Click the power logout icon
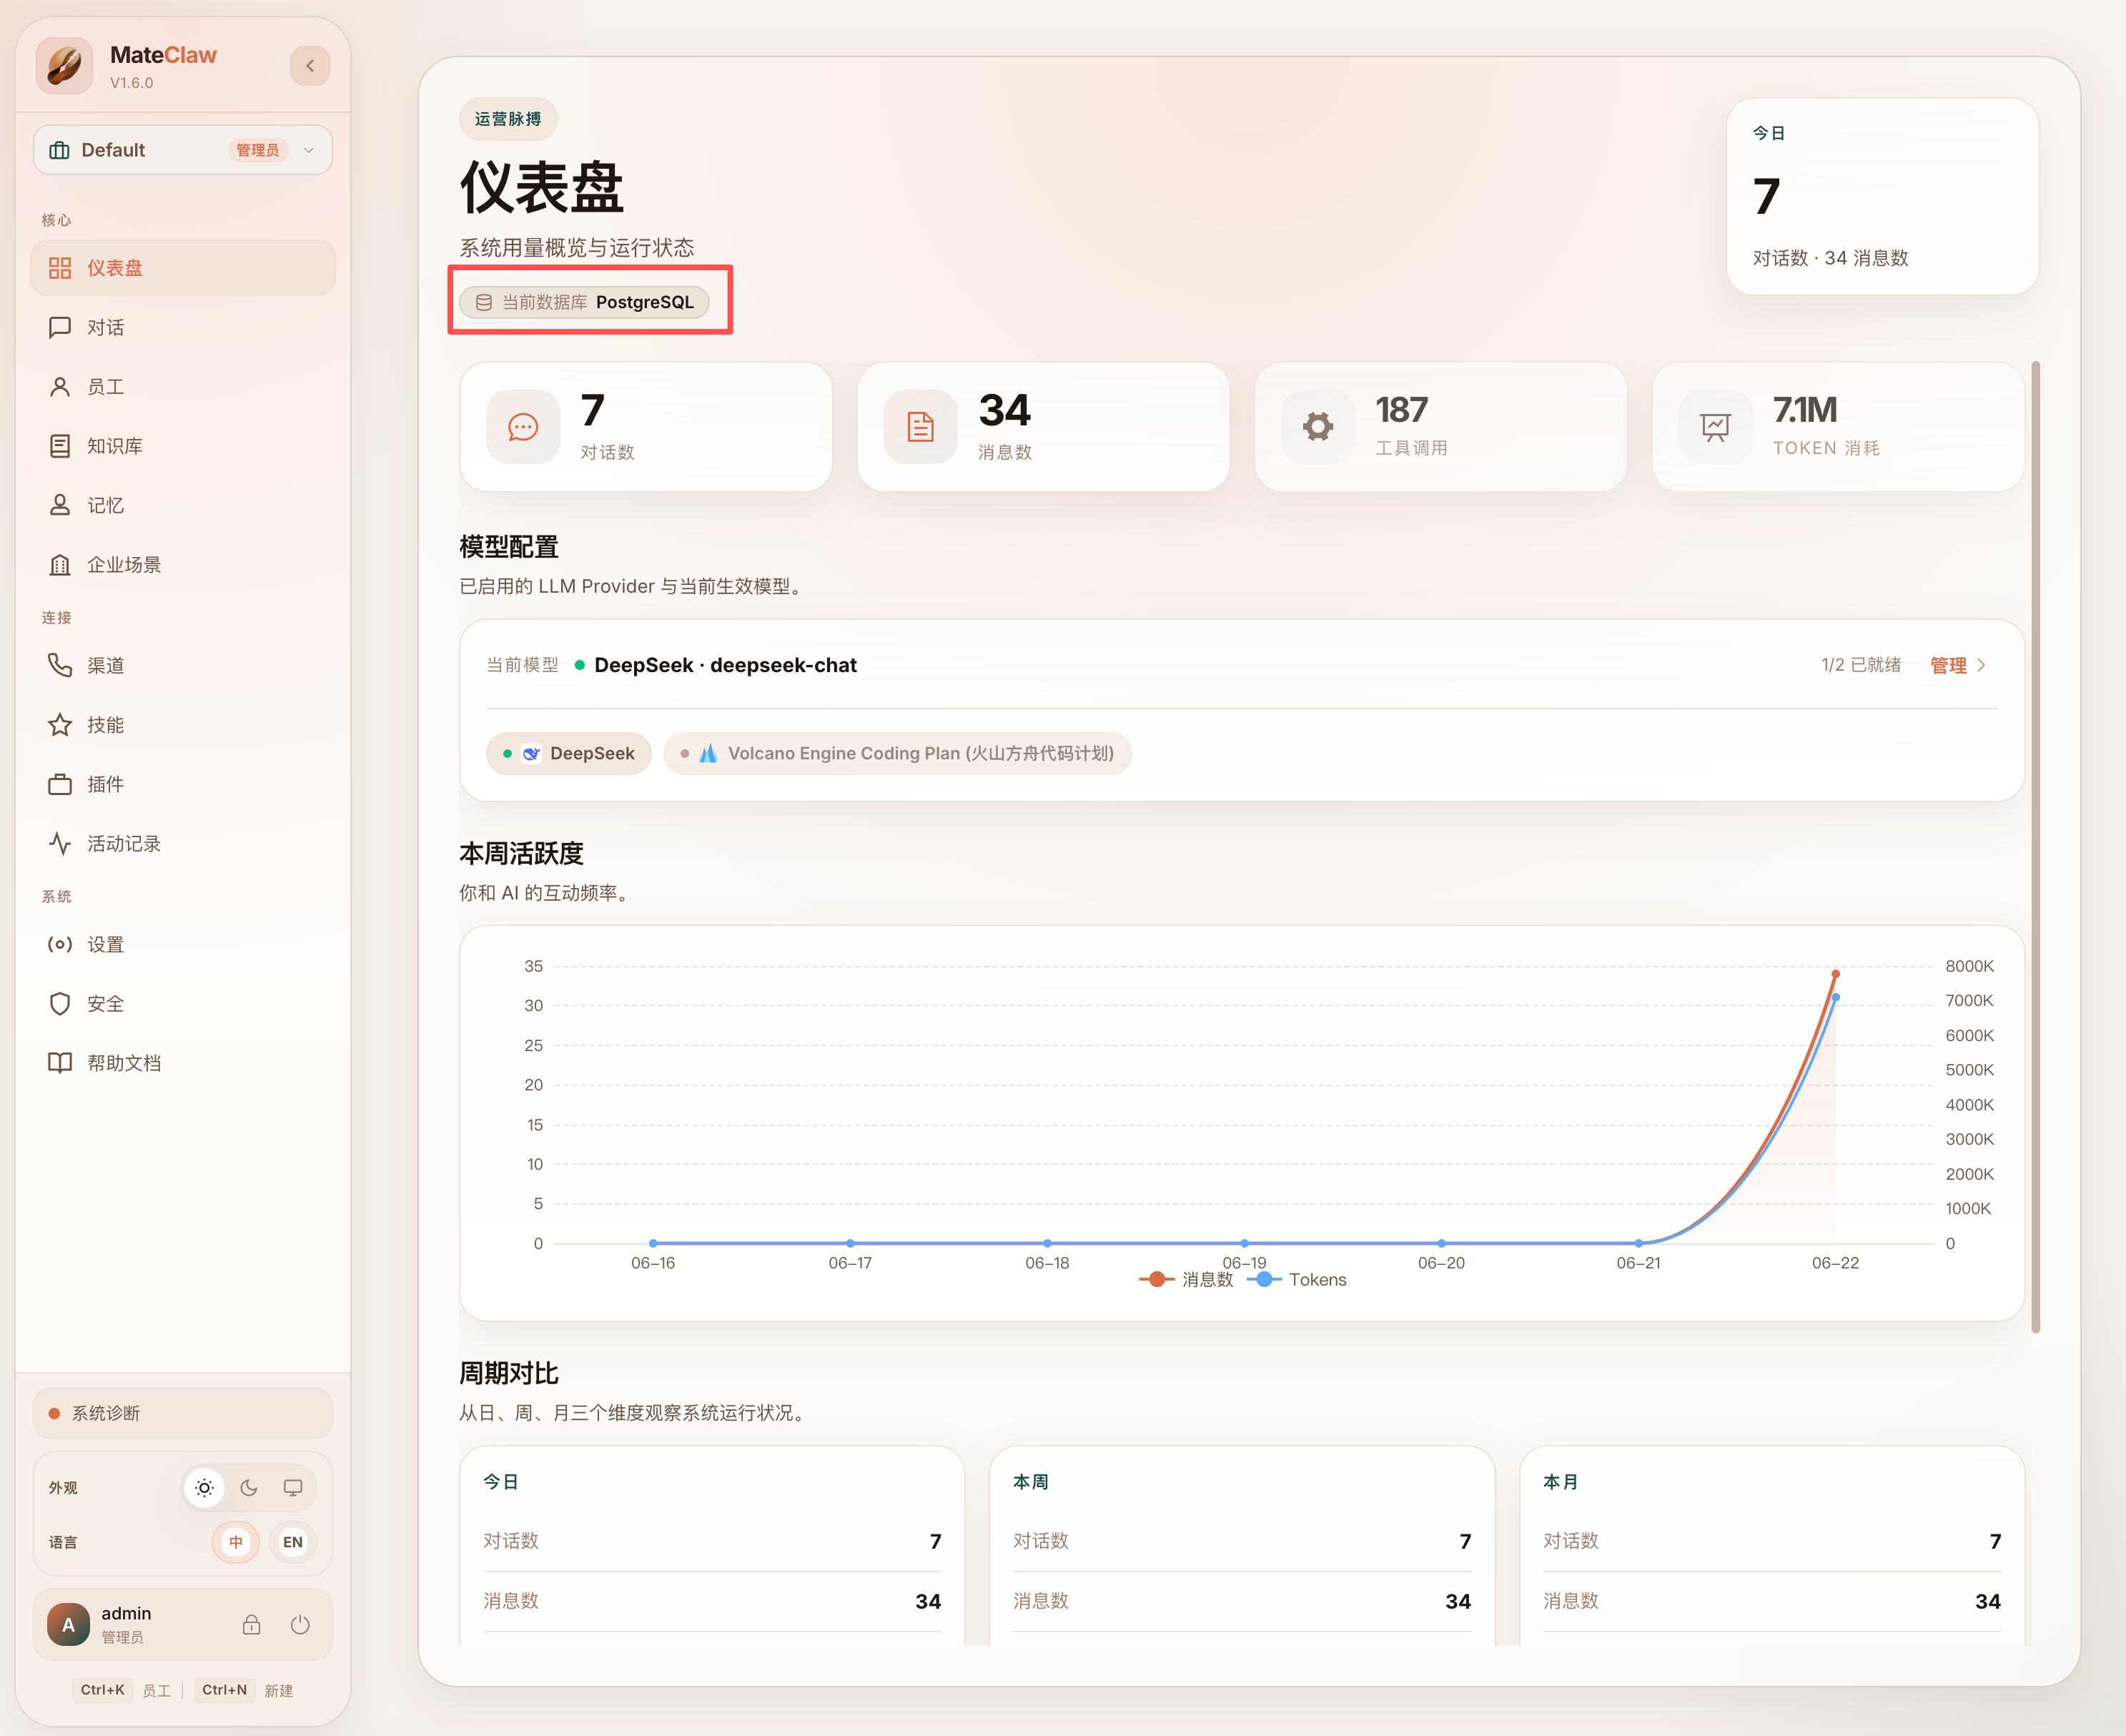Viewport: 2126px width, 1736px height. click(300, 1624)
